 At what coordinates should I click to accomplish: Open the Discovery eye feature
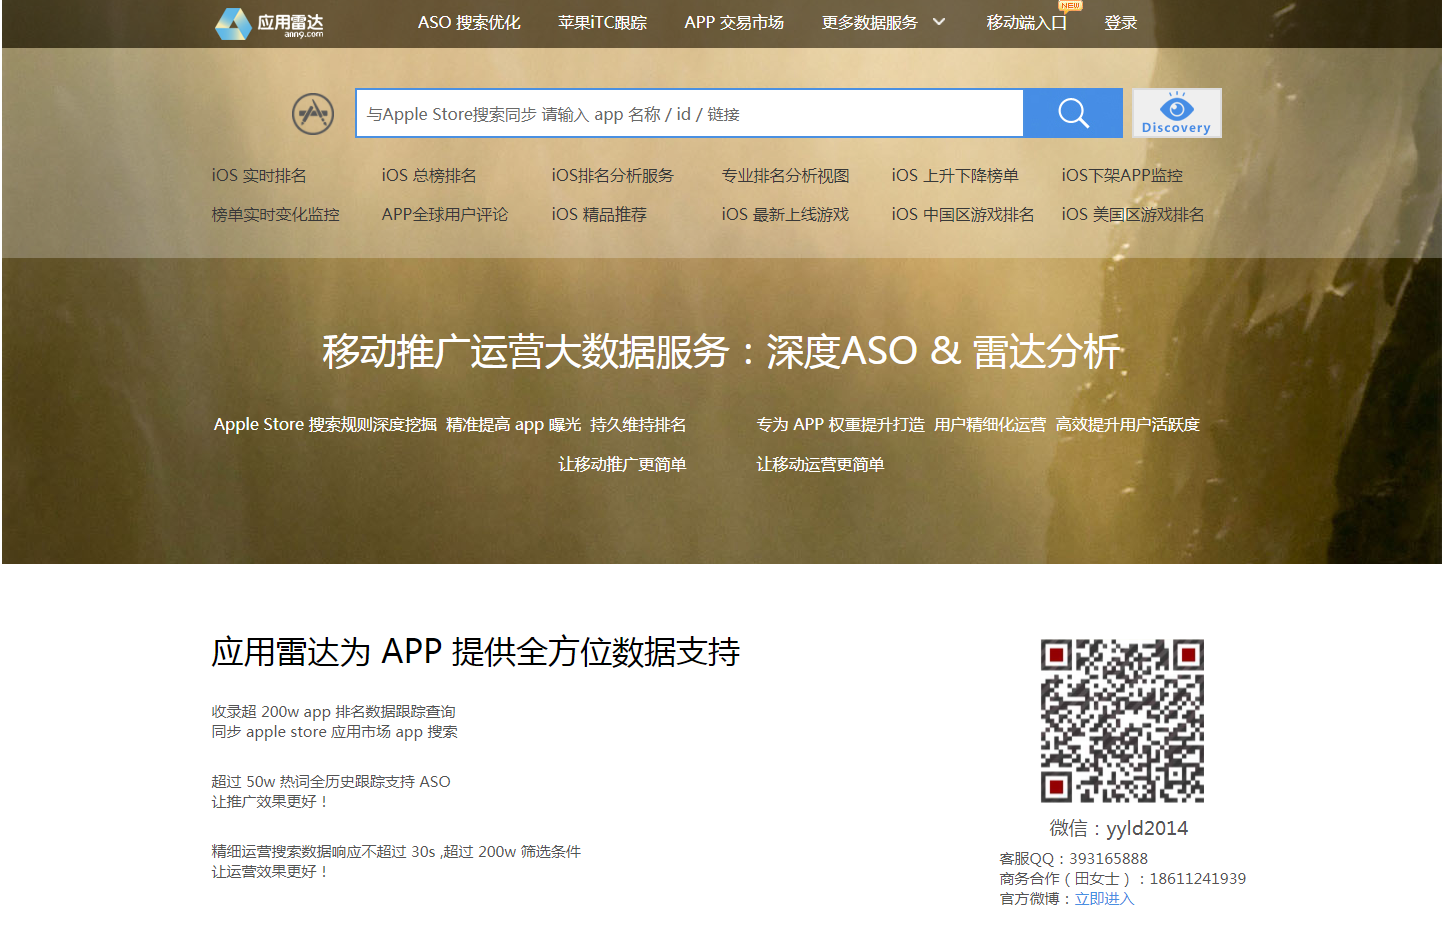click(1176, 112)
